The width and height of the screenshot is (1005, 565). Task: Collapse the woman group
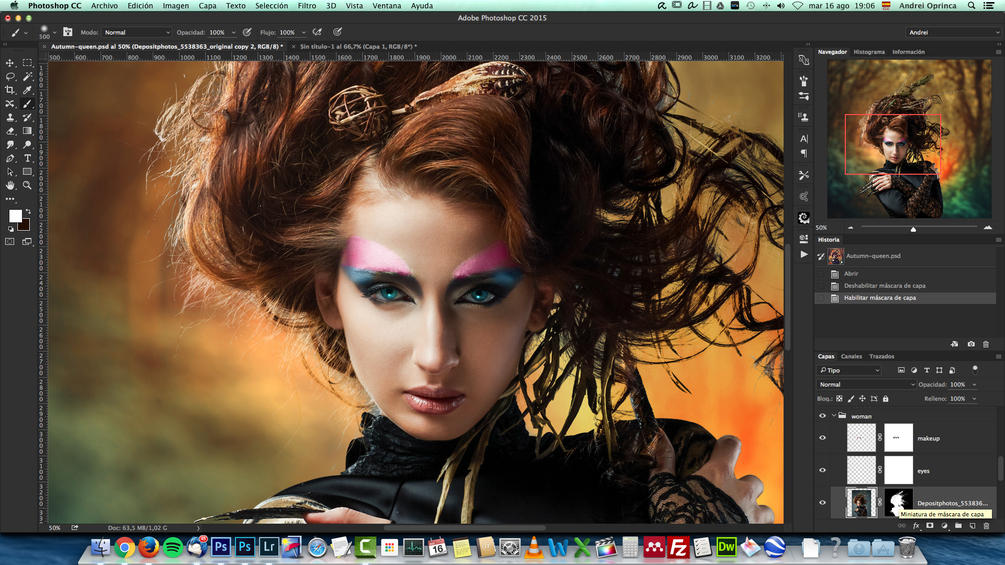(833, 416)
